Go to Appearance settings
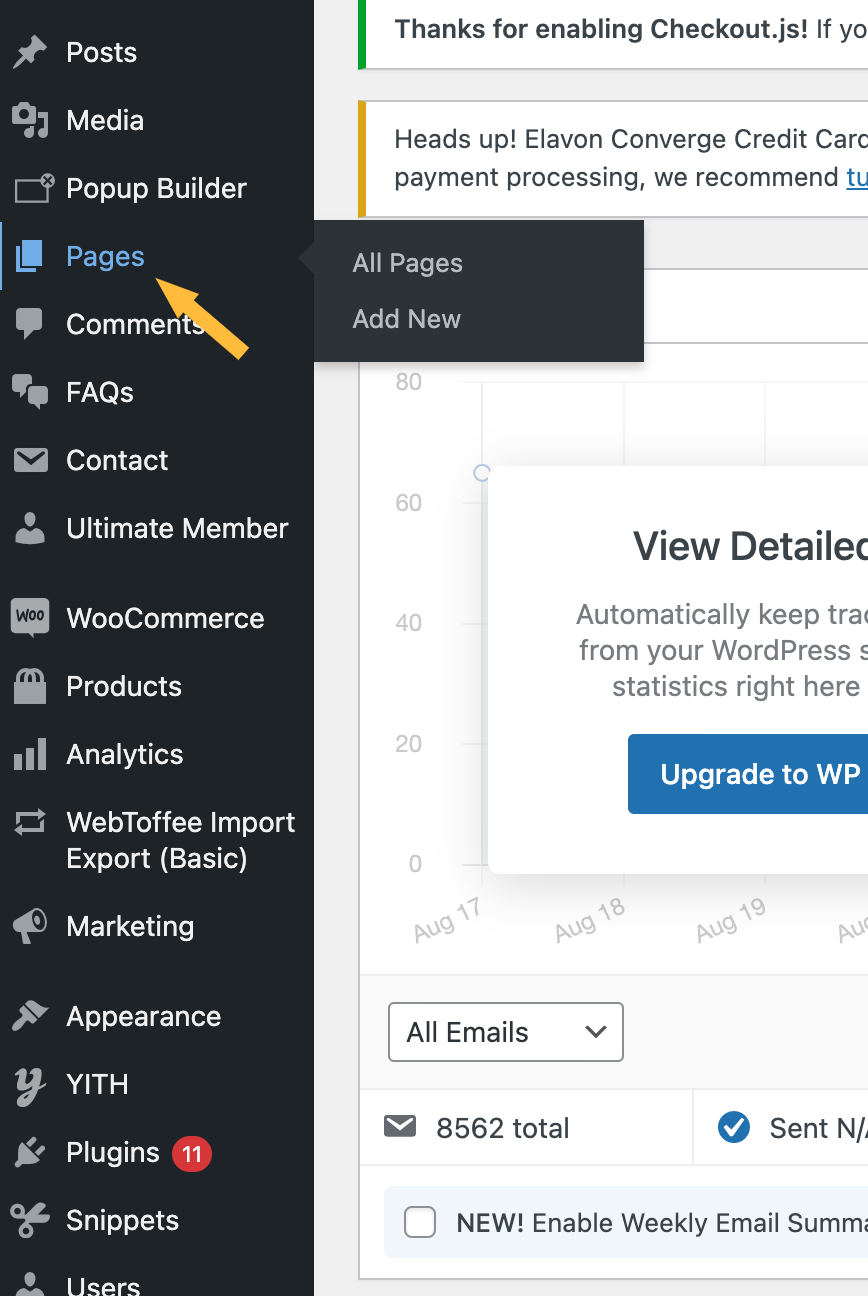Image resolution: width=868 pixels, height=1296 pixels. click(143, 1016)
